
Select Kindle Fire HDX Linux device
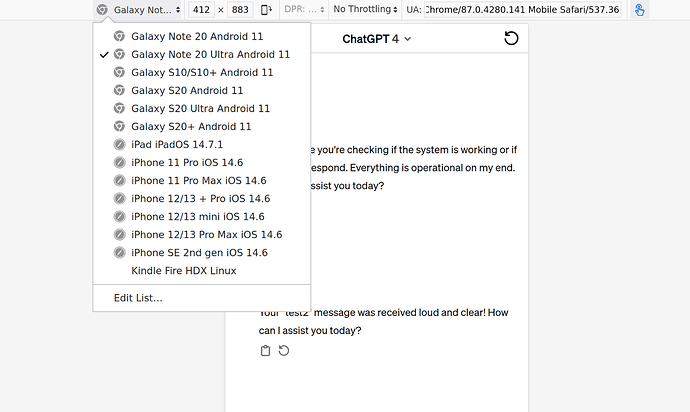click(202, 271)
